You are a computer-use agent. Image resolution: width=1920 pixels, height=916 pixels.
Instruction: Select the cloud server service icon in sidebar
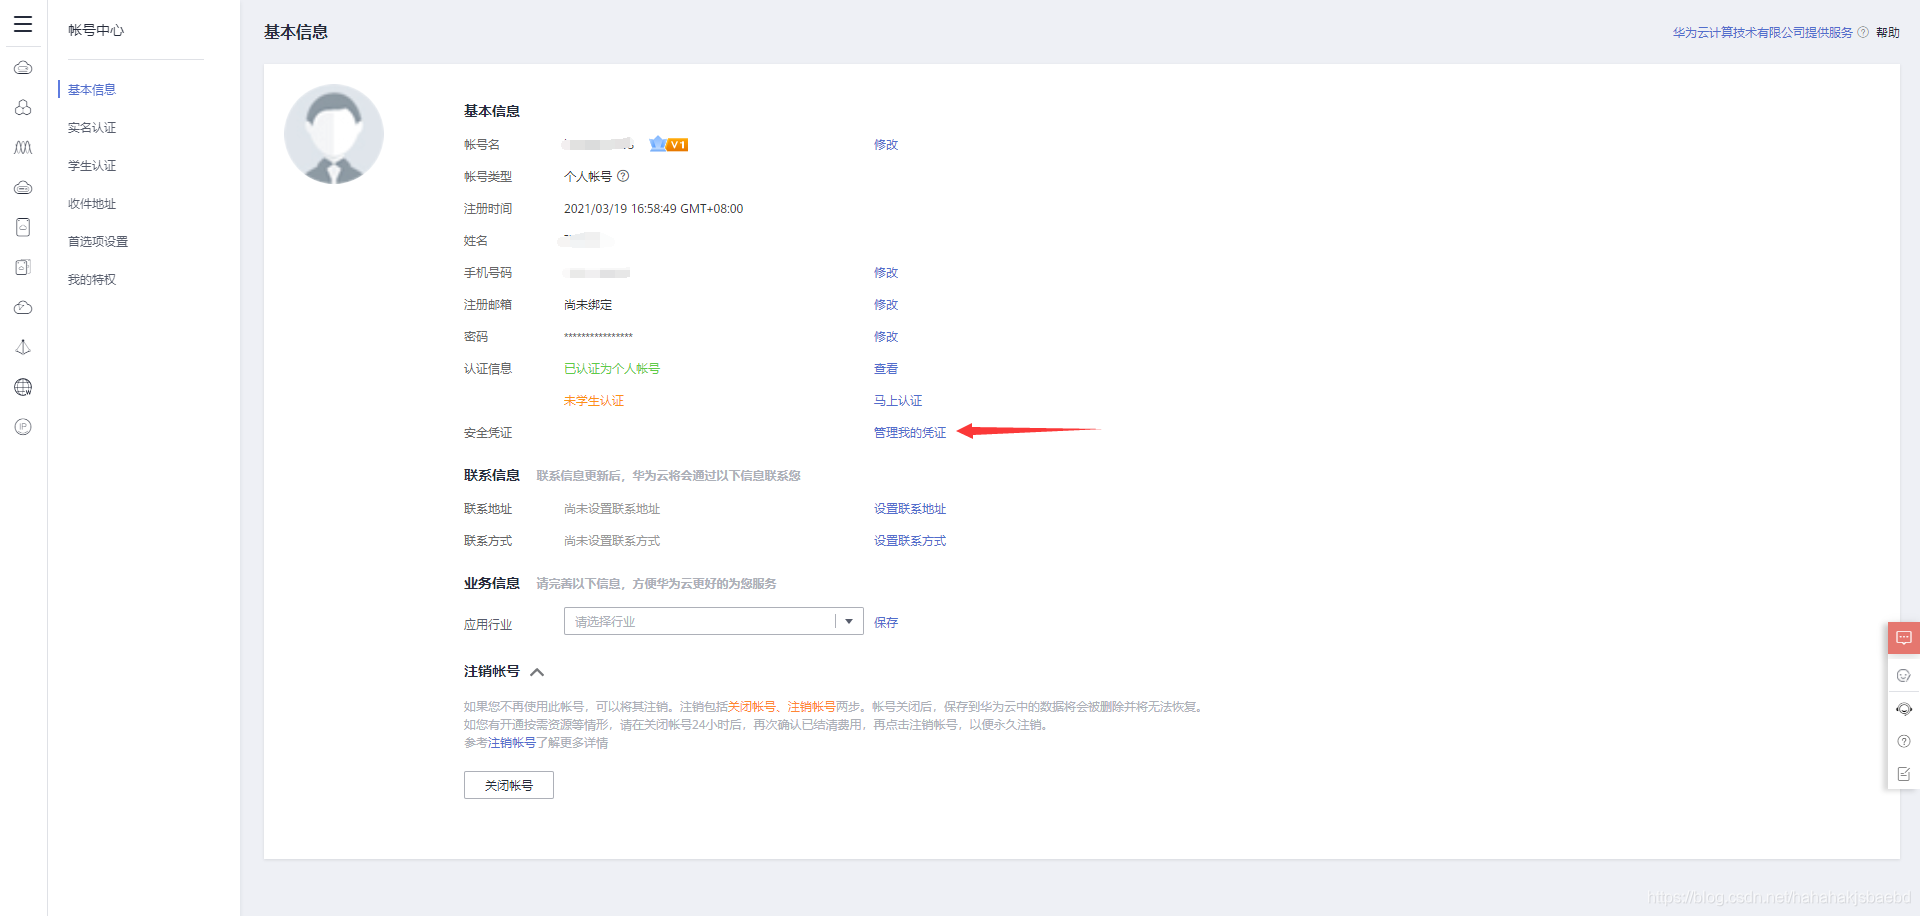tap(23, 68)
